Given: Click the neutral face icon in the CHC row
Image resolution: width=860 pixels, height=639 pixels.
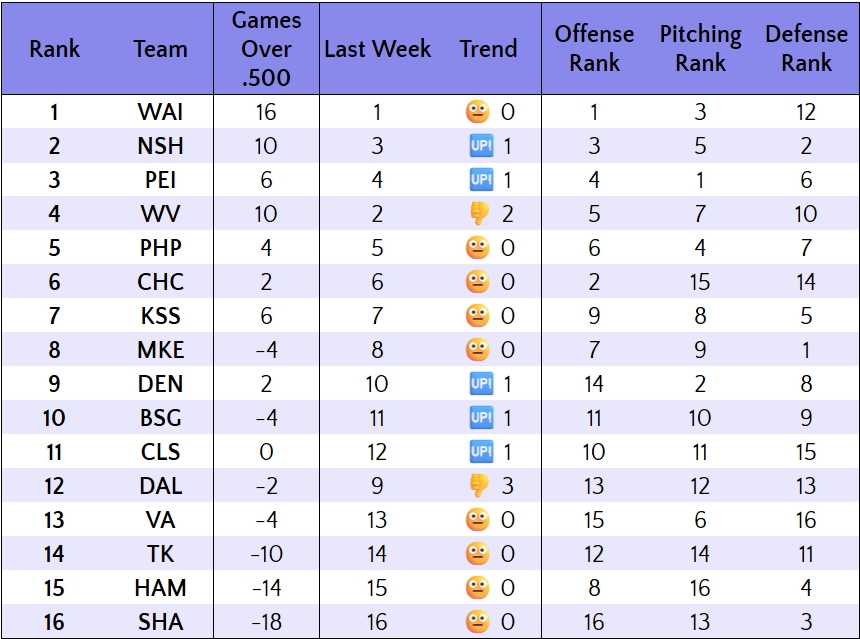Looking at the screenshot, I should (x=478, y=282).
